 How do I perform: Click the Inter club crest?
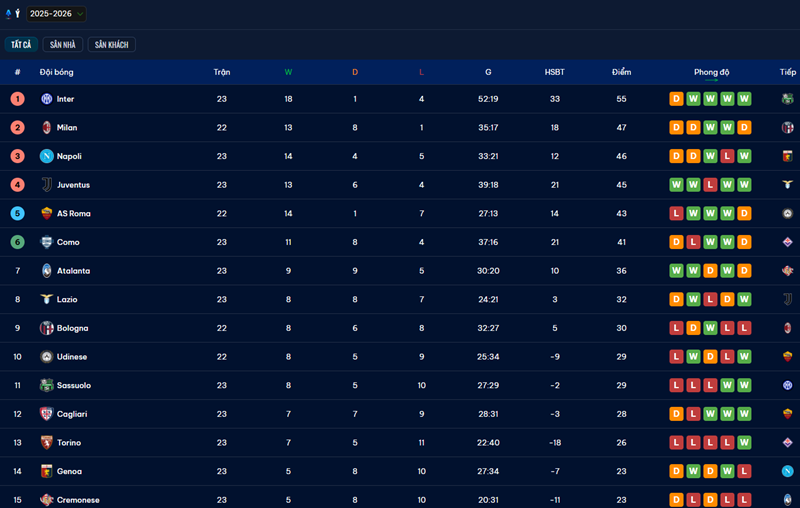pyautogui.click(x=46, y=99)
